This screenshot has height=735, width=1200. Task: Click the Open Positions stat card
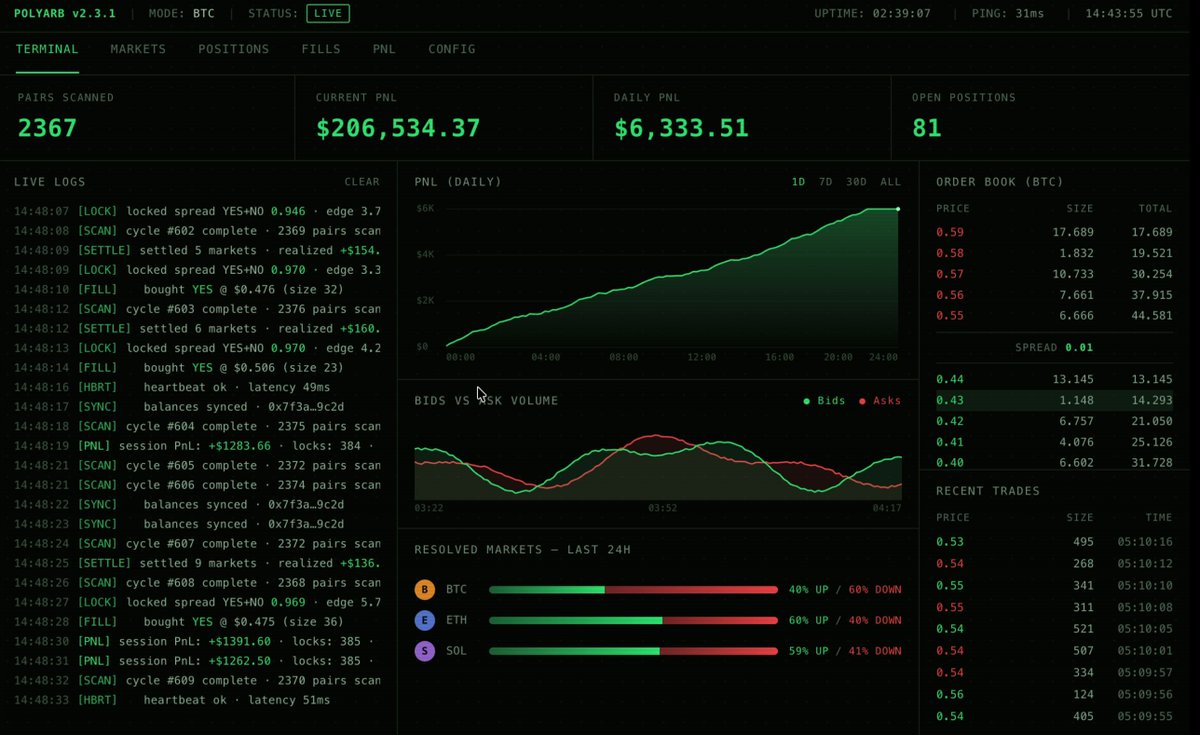1045,117
